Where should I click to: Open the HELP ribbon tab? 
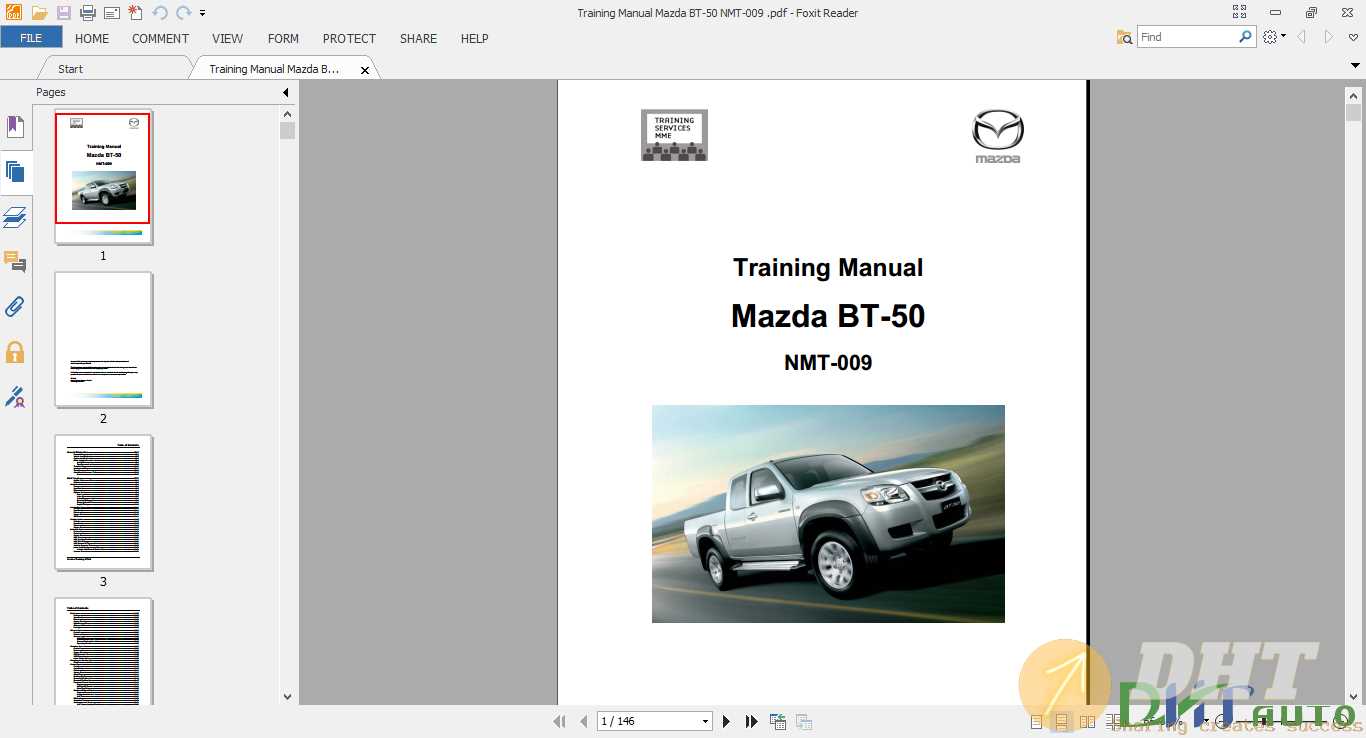tap(474, 38)
